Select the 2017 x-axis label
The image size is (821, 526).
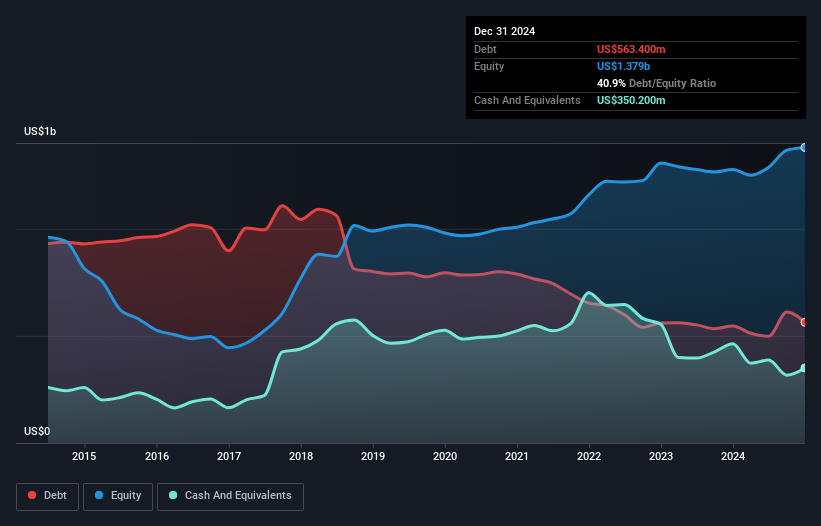point(229,456)
